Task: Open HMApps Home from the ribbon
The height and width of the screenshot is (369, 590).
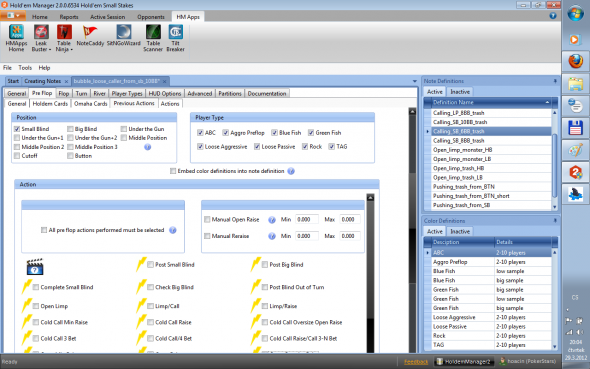Action: point(16,38)
